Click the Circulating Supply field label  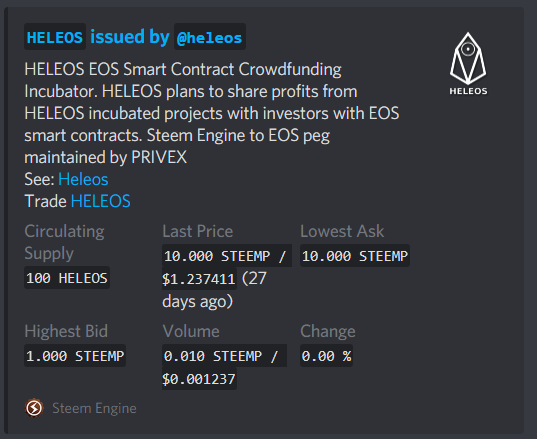64,242
